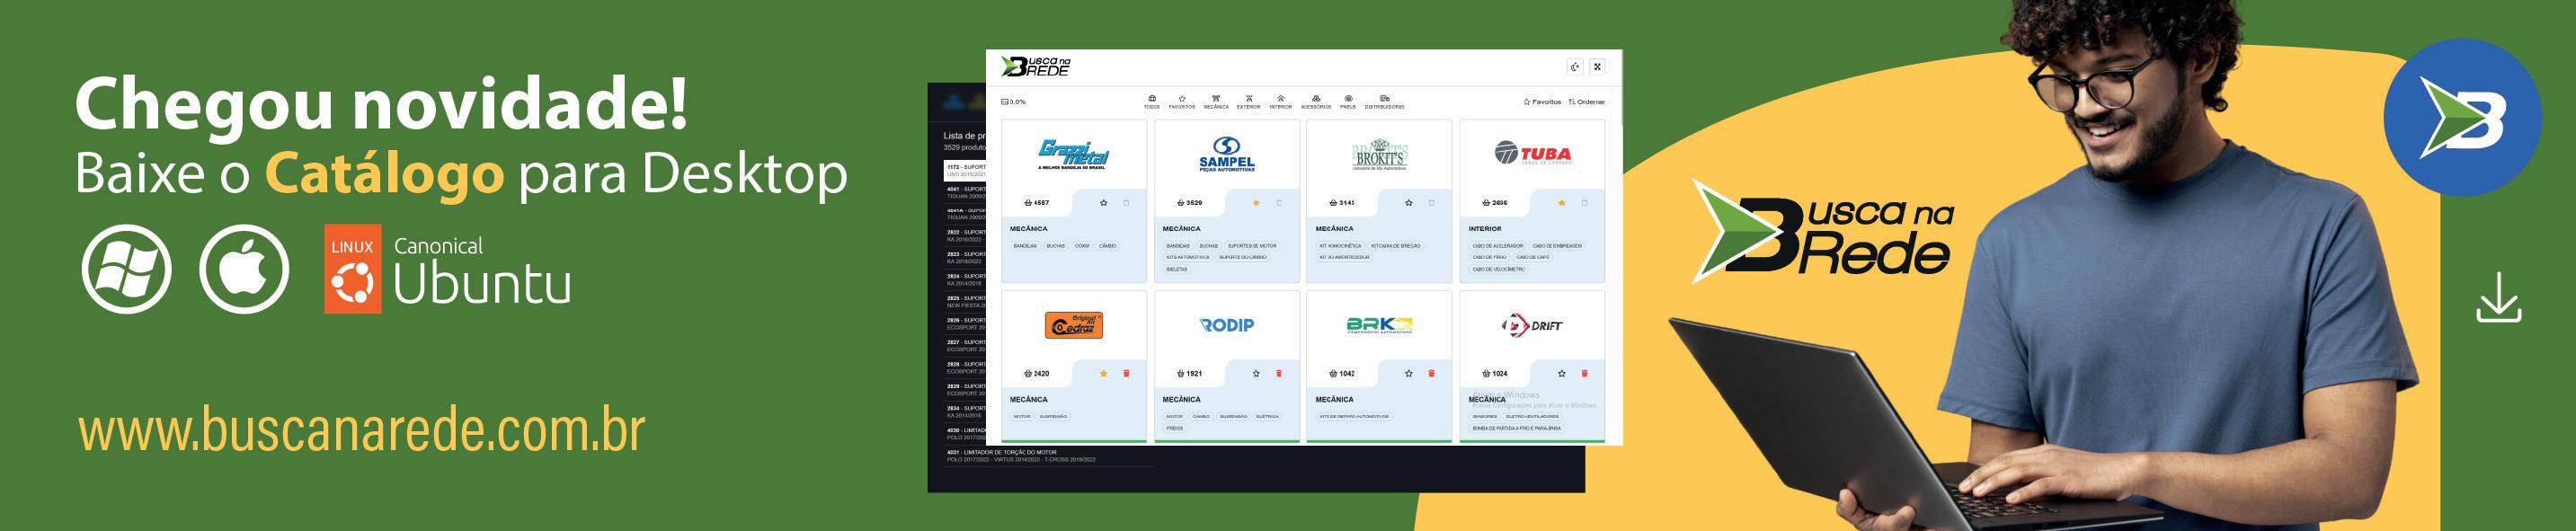Image resolution: width=2576 pixels, height=531 pixels.
Task: Click the Windows logo icon on the banner
Action: tap(126, 269)
